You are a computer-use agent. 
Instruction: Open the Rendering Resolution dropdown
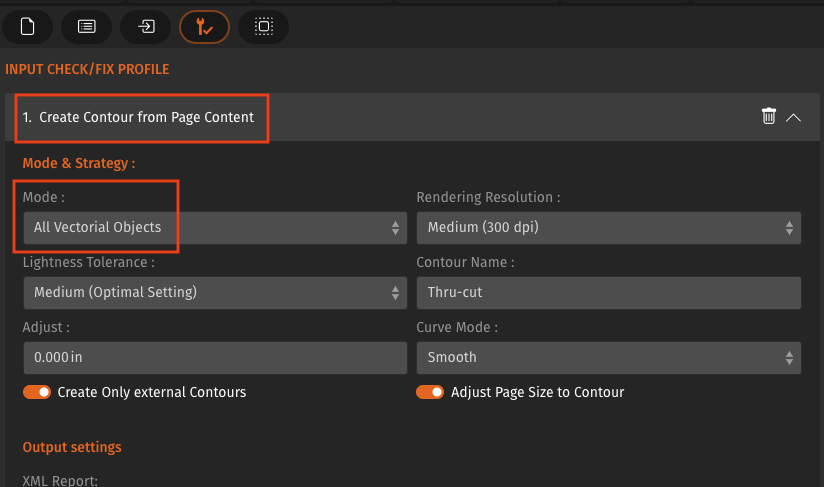[608, 228]
